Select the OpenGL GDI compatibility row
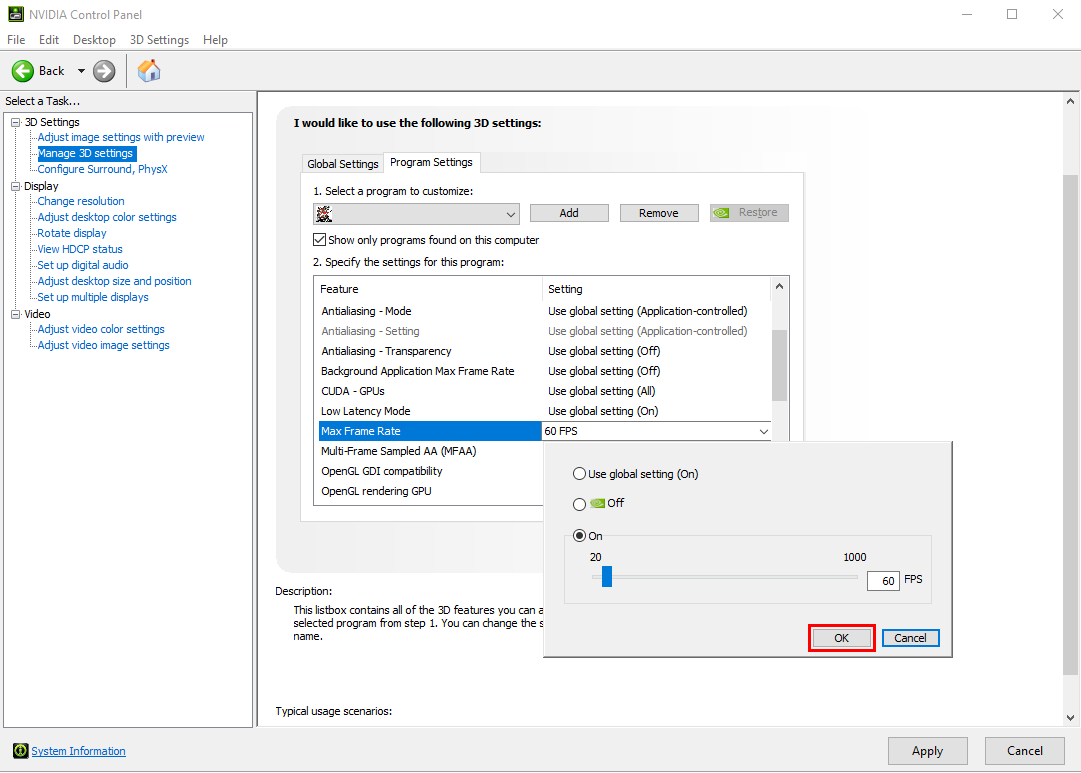Image resolution: width=1081 pixels, height=773 pixels. (x=430, y=471)
